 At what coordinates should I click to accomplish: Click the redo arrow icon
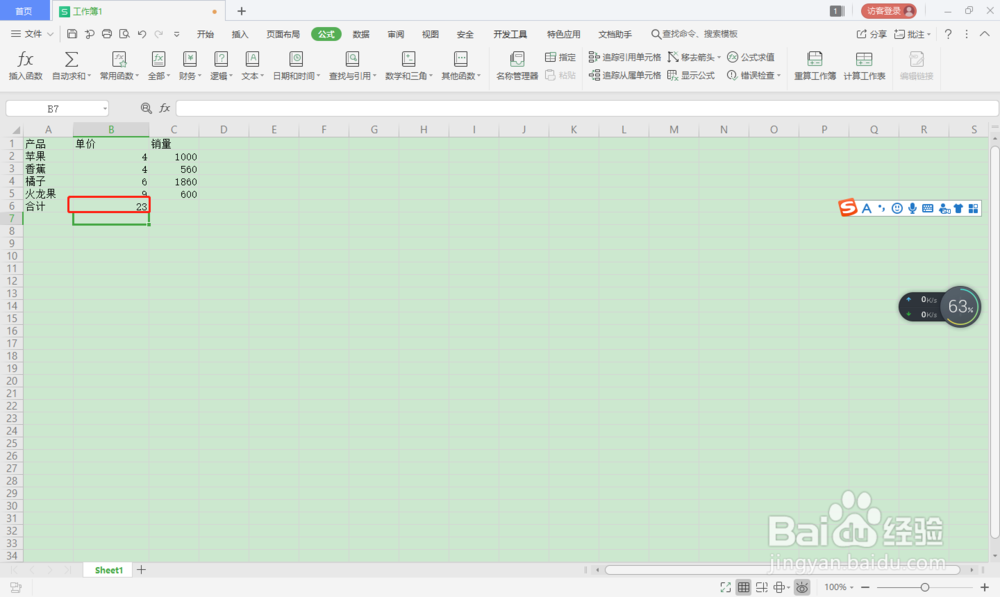159,34
